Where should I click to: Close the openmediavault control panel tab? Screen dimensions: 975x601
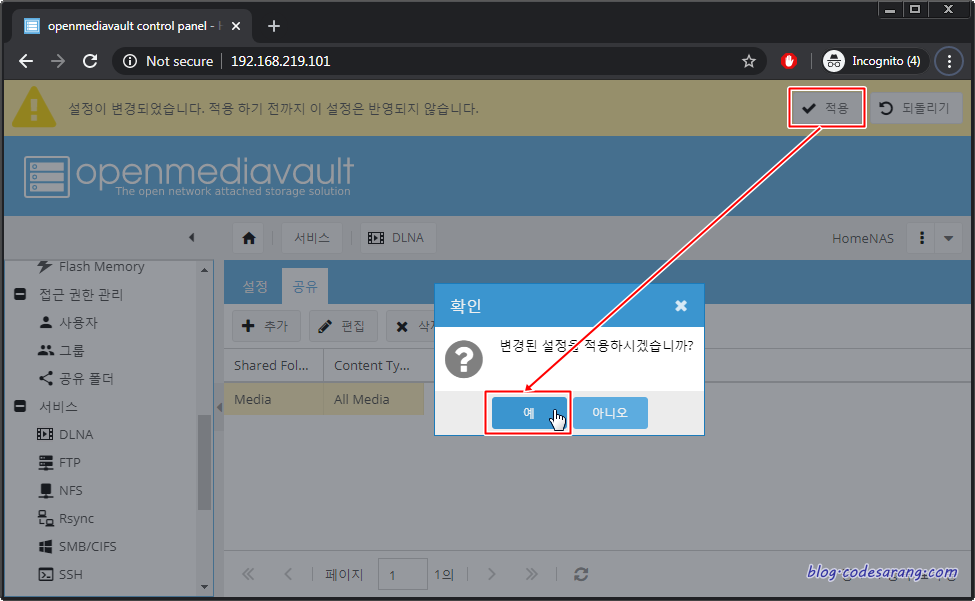coord(236,26)
